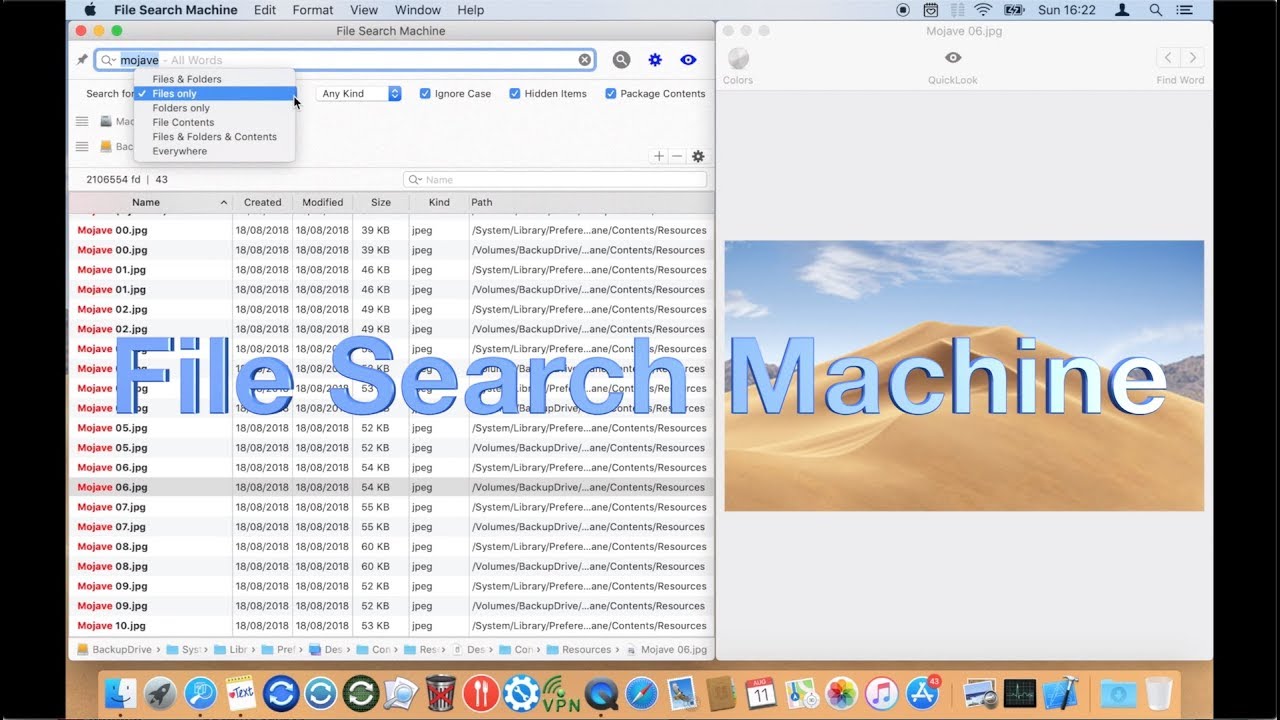Viewport: 1280px width, 720px height.
Task: Sort results by Created column
Action: click(263, 202)
